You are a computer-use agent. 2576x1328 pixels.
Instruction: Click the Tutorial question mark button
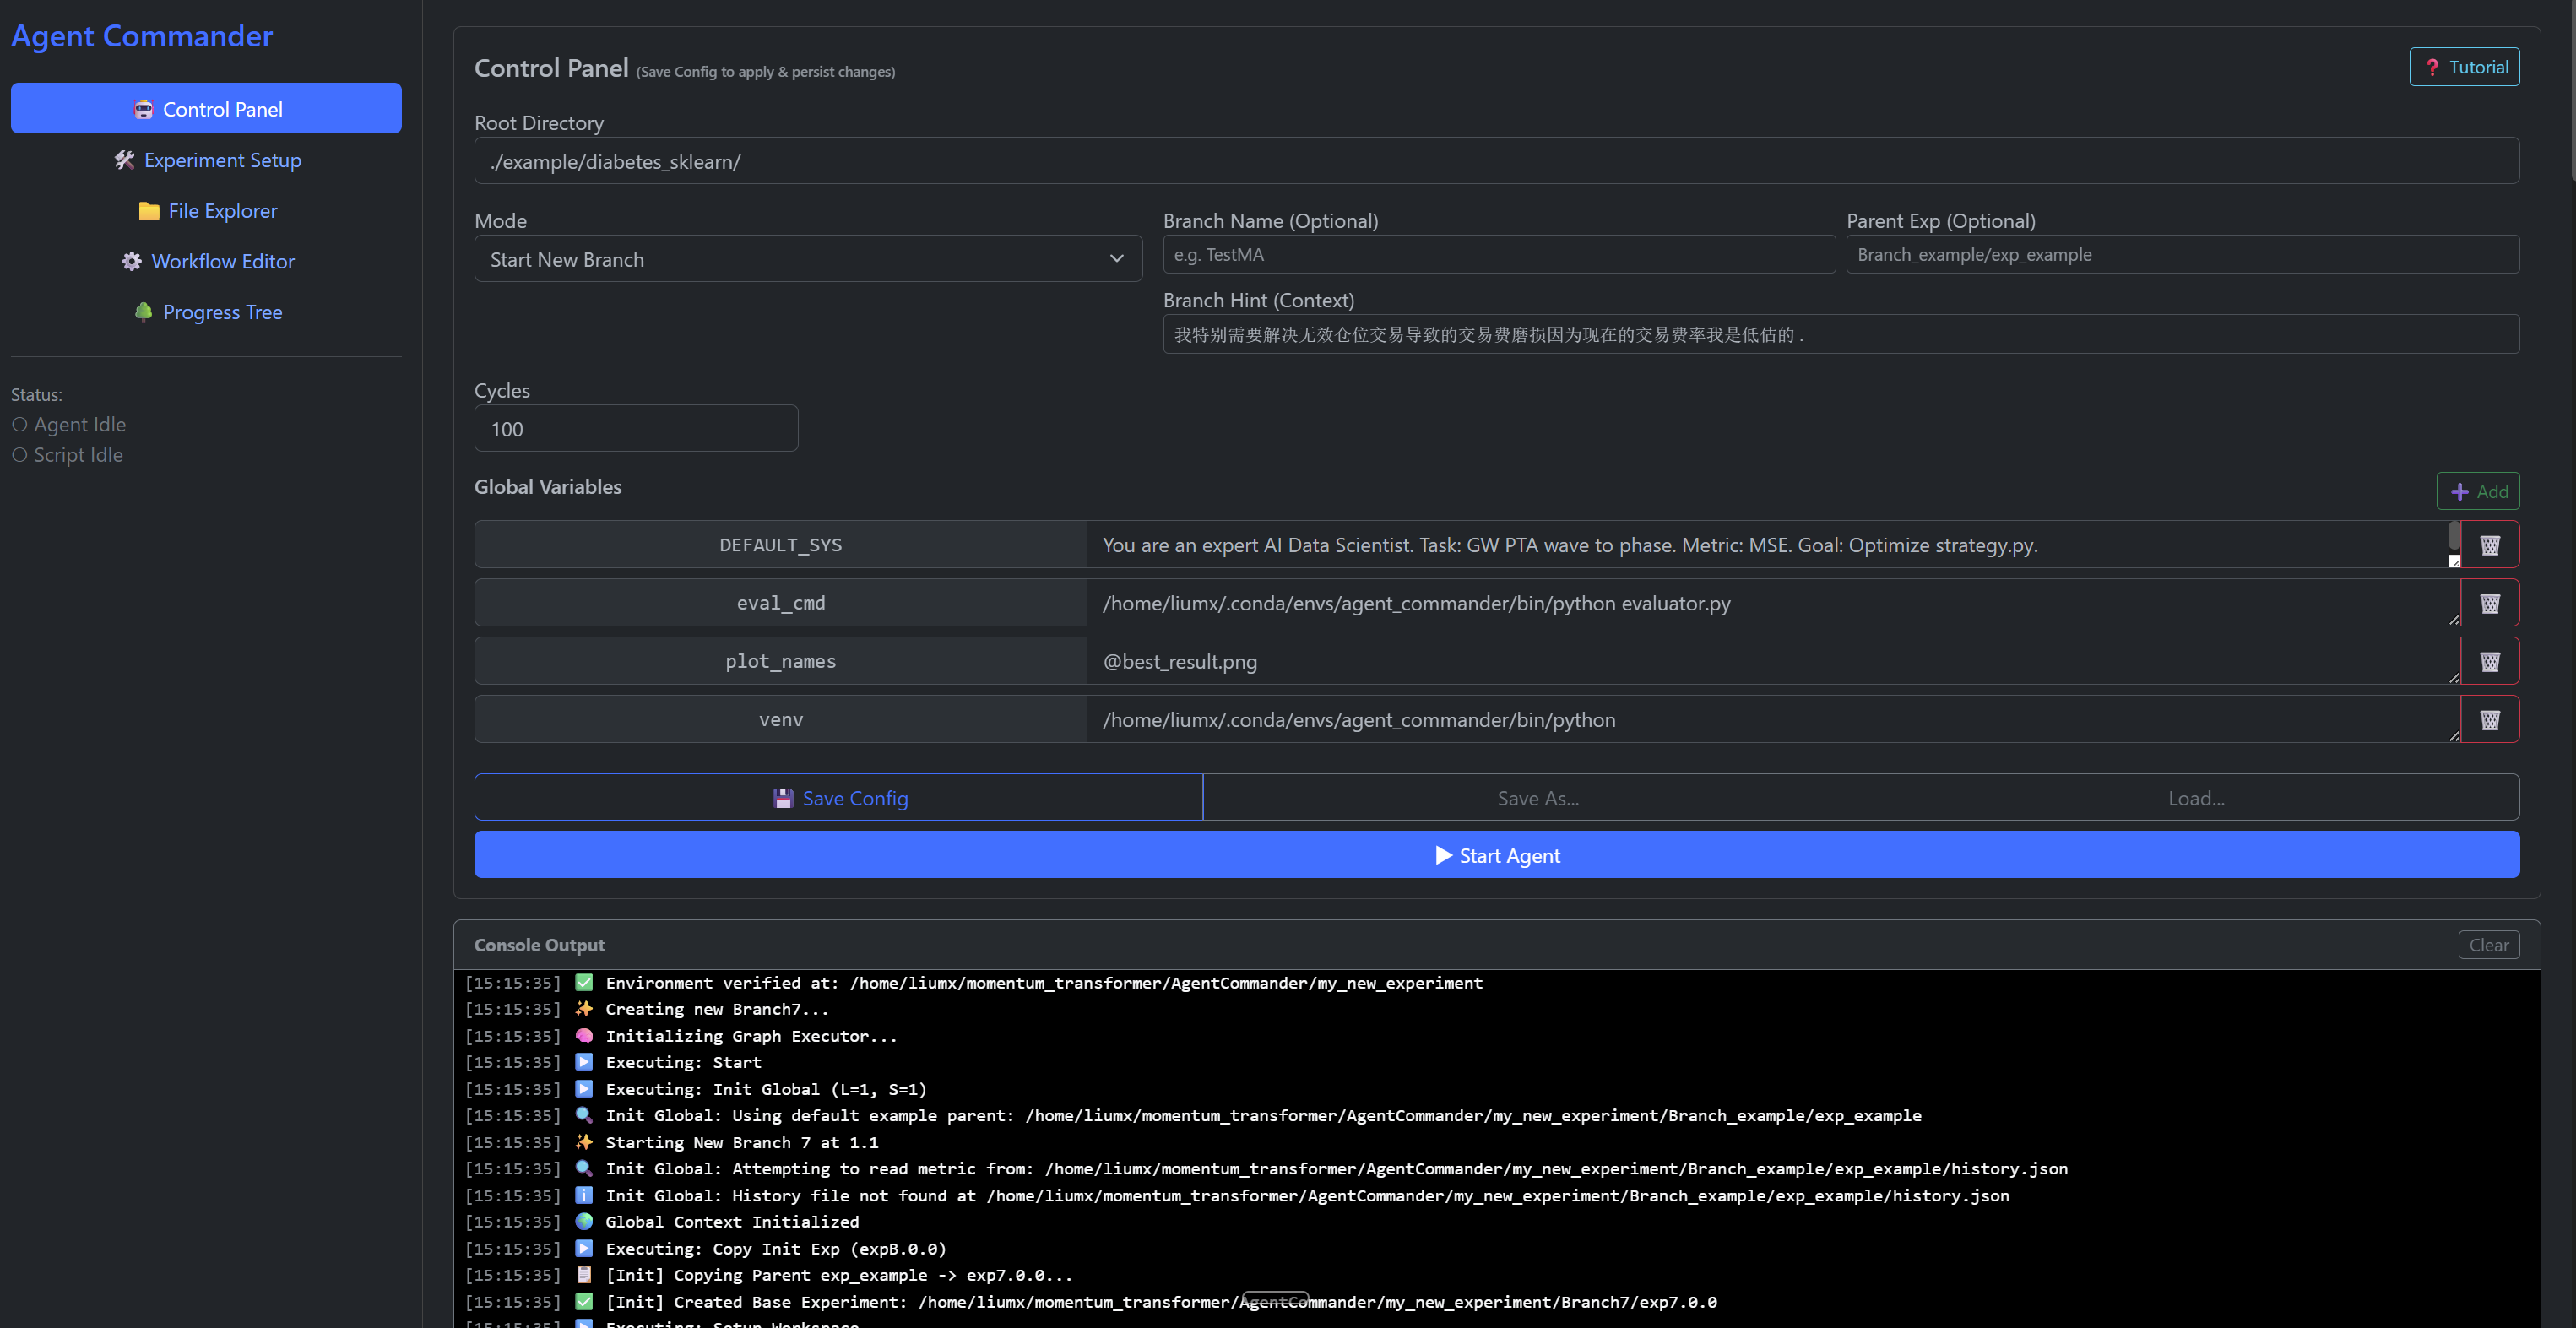(x=2464, y=67)
